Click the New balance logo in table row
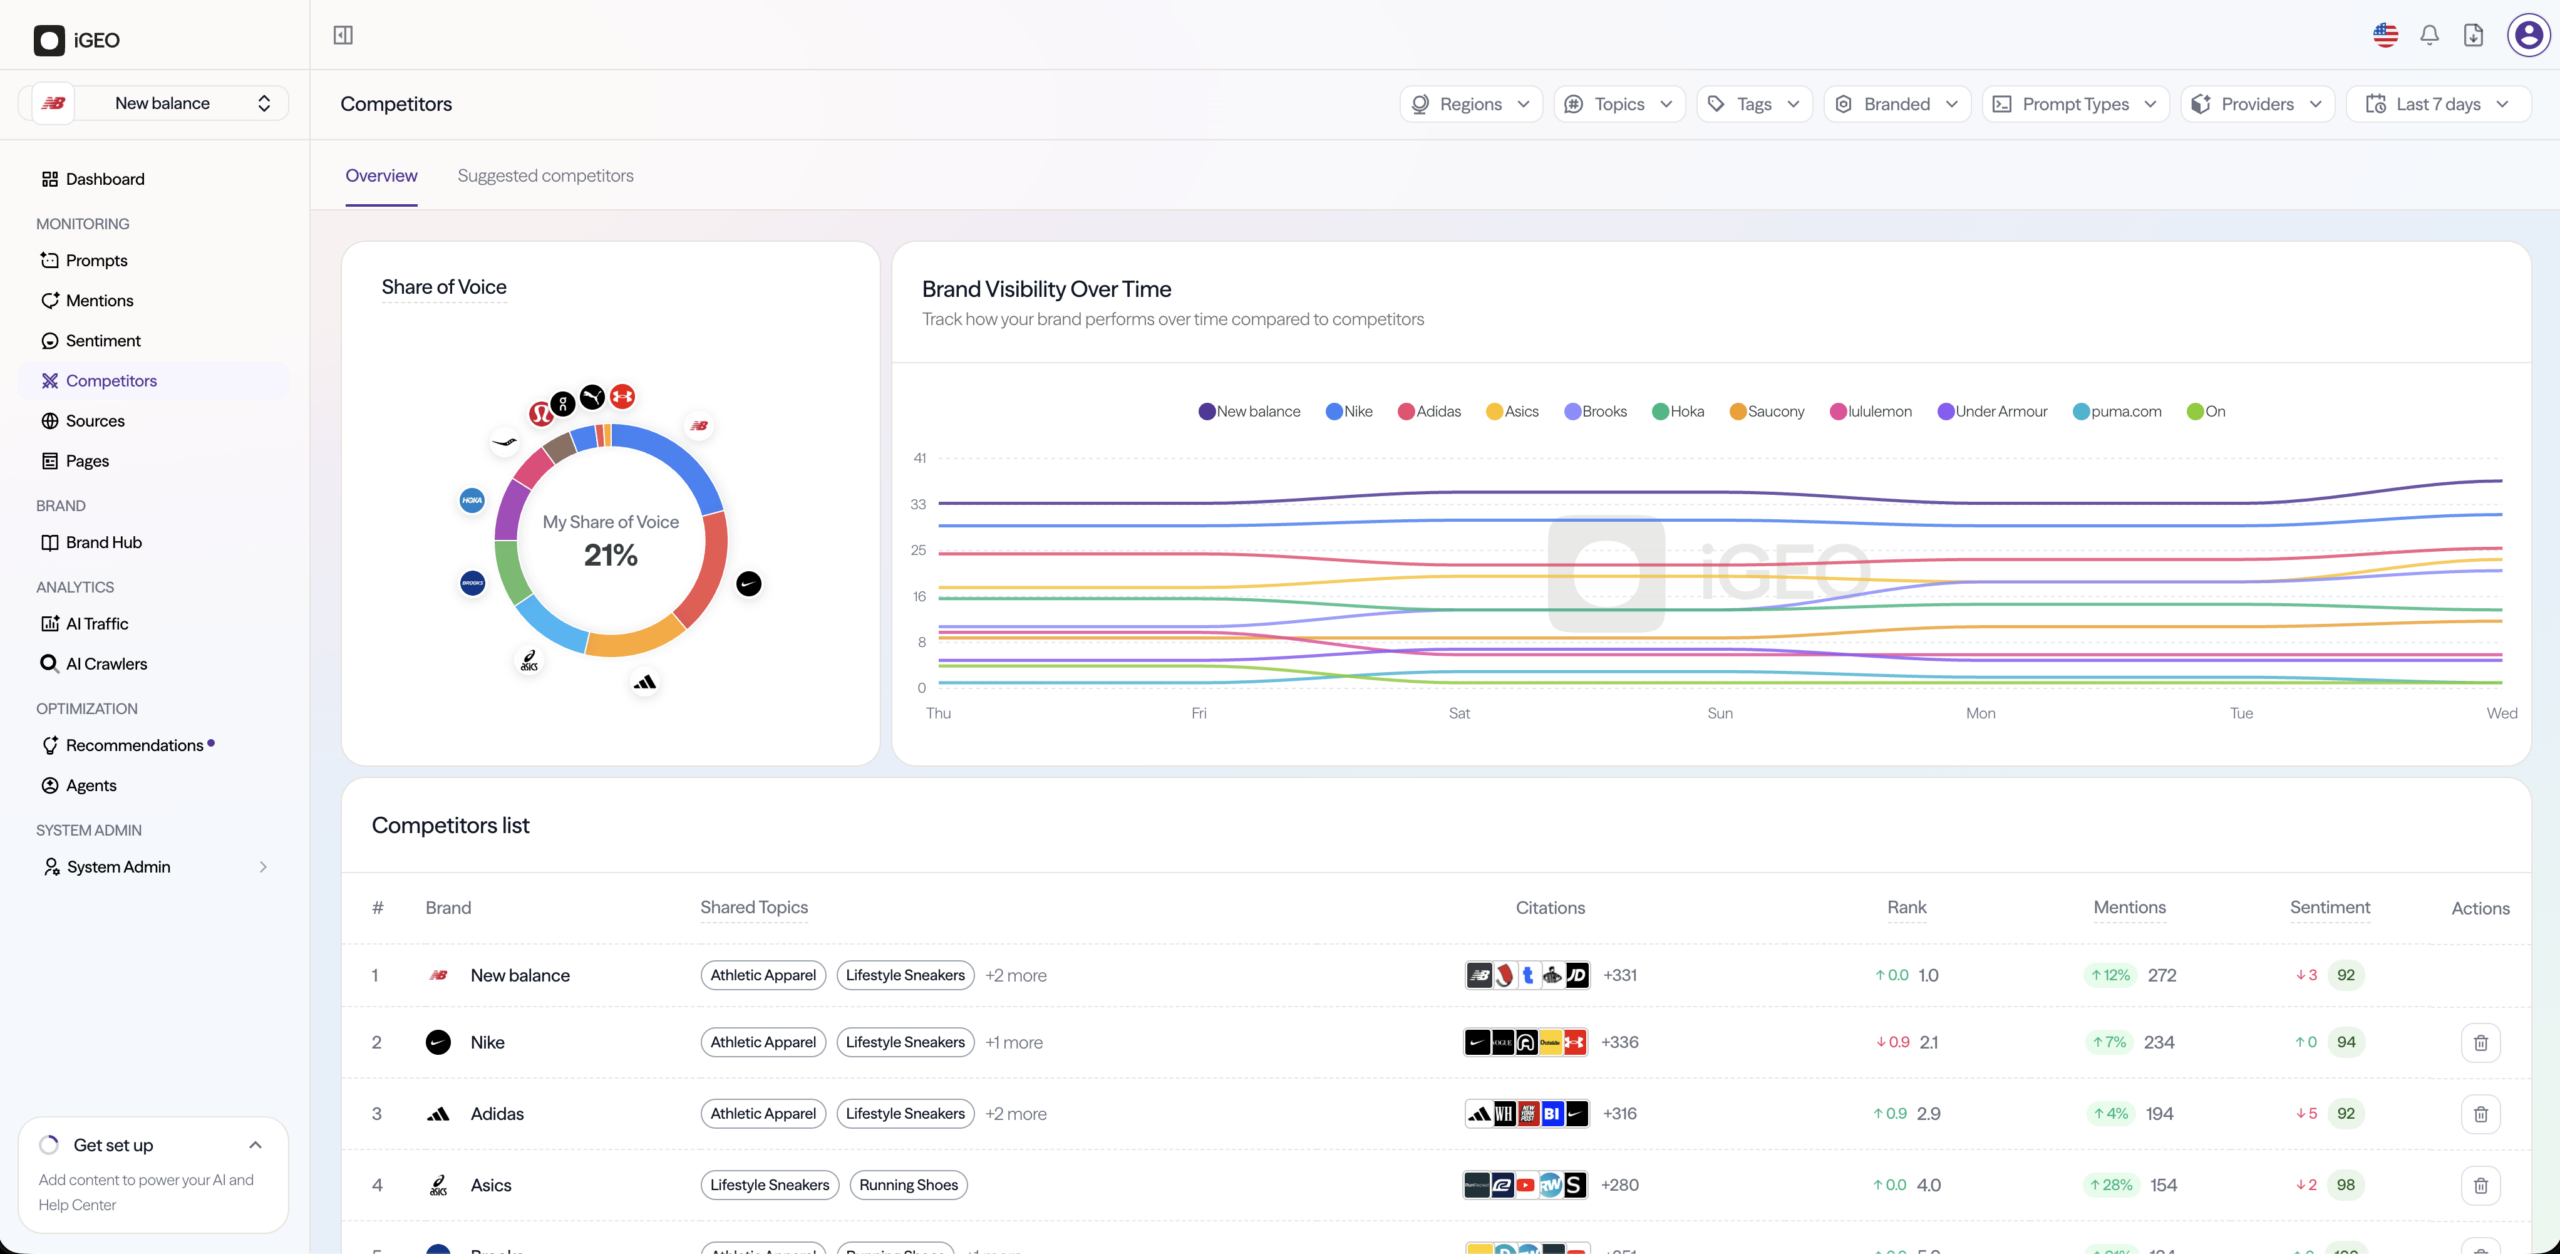Screen dimensions: 2560x1254 pyautogui.click(x=438, y=975)
